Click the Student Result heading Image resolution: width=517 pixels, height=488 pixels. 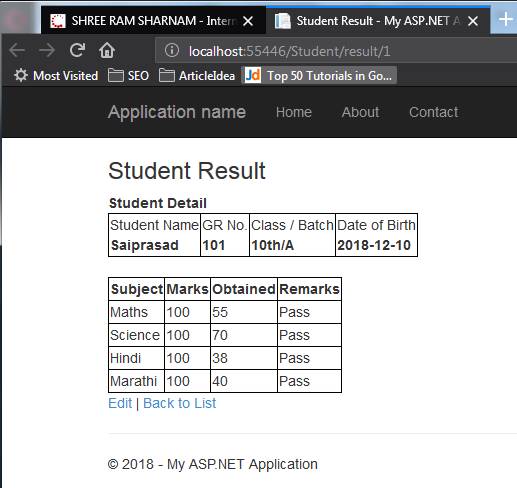(x=187, y=171)
